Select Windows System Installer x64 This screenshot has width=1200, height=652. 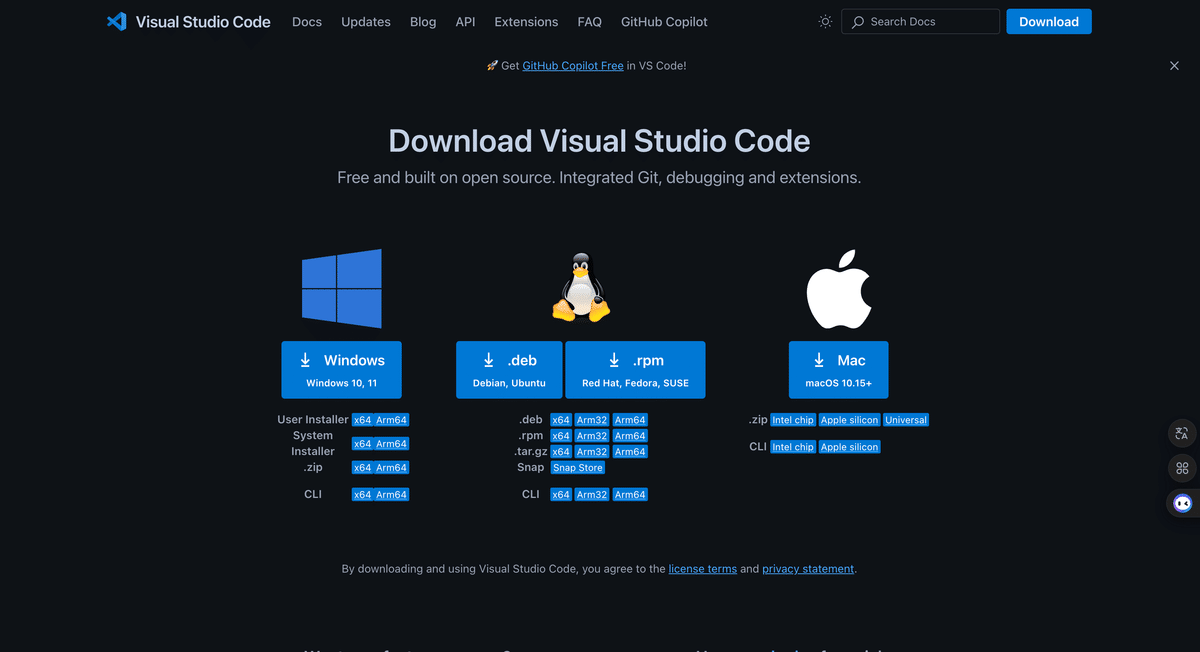click(362, 444)
